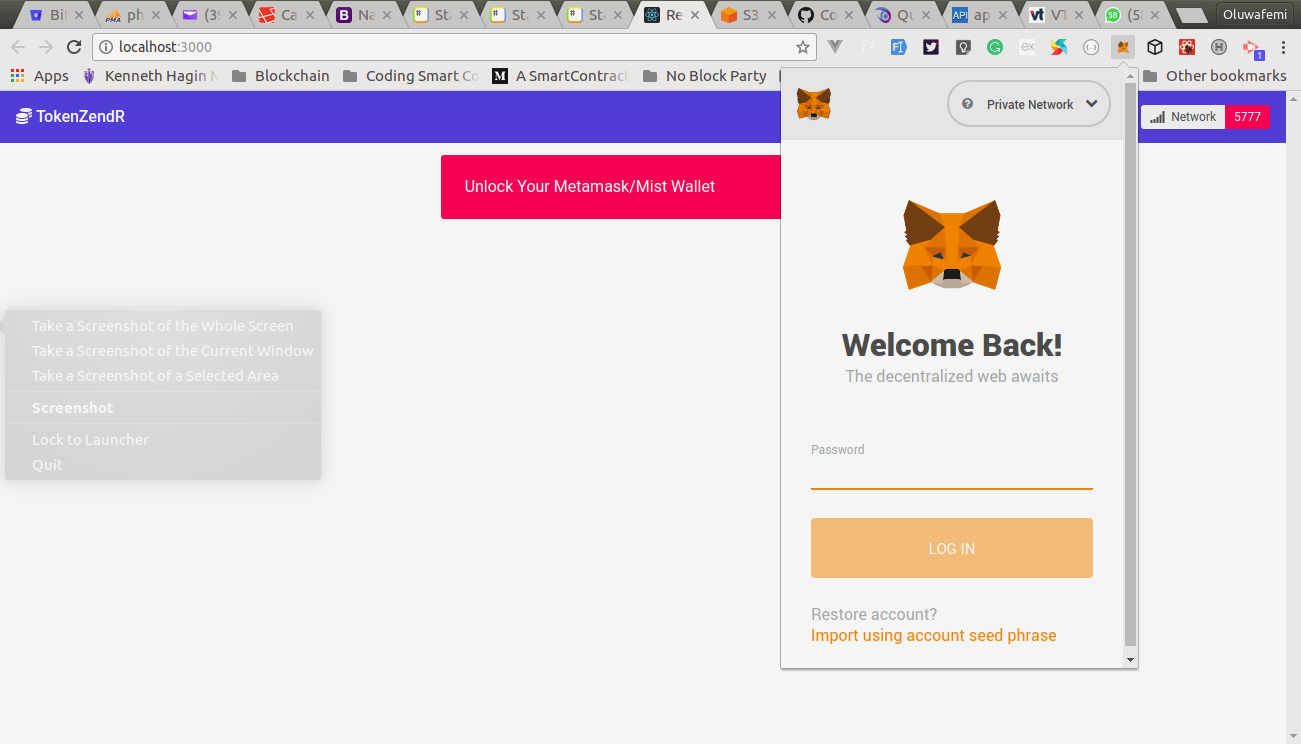Go back to previous page
The height and width of the screenshot is (744, 1301).
click(x=18, y=47)
